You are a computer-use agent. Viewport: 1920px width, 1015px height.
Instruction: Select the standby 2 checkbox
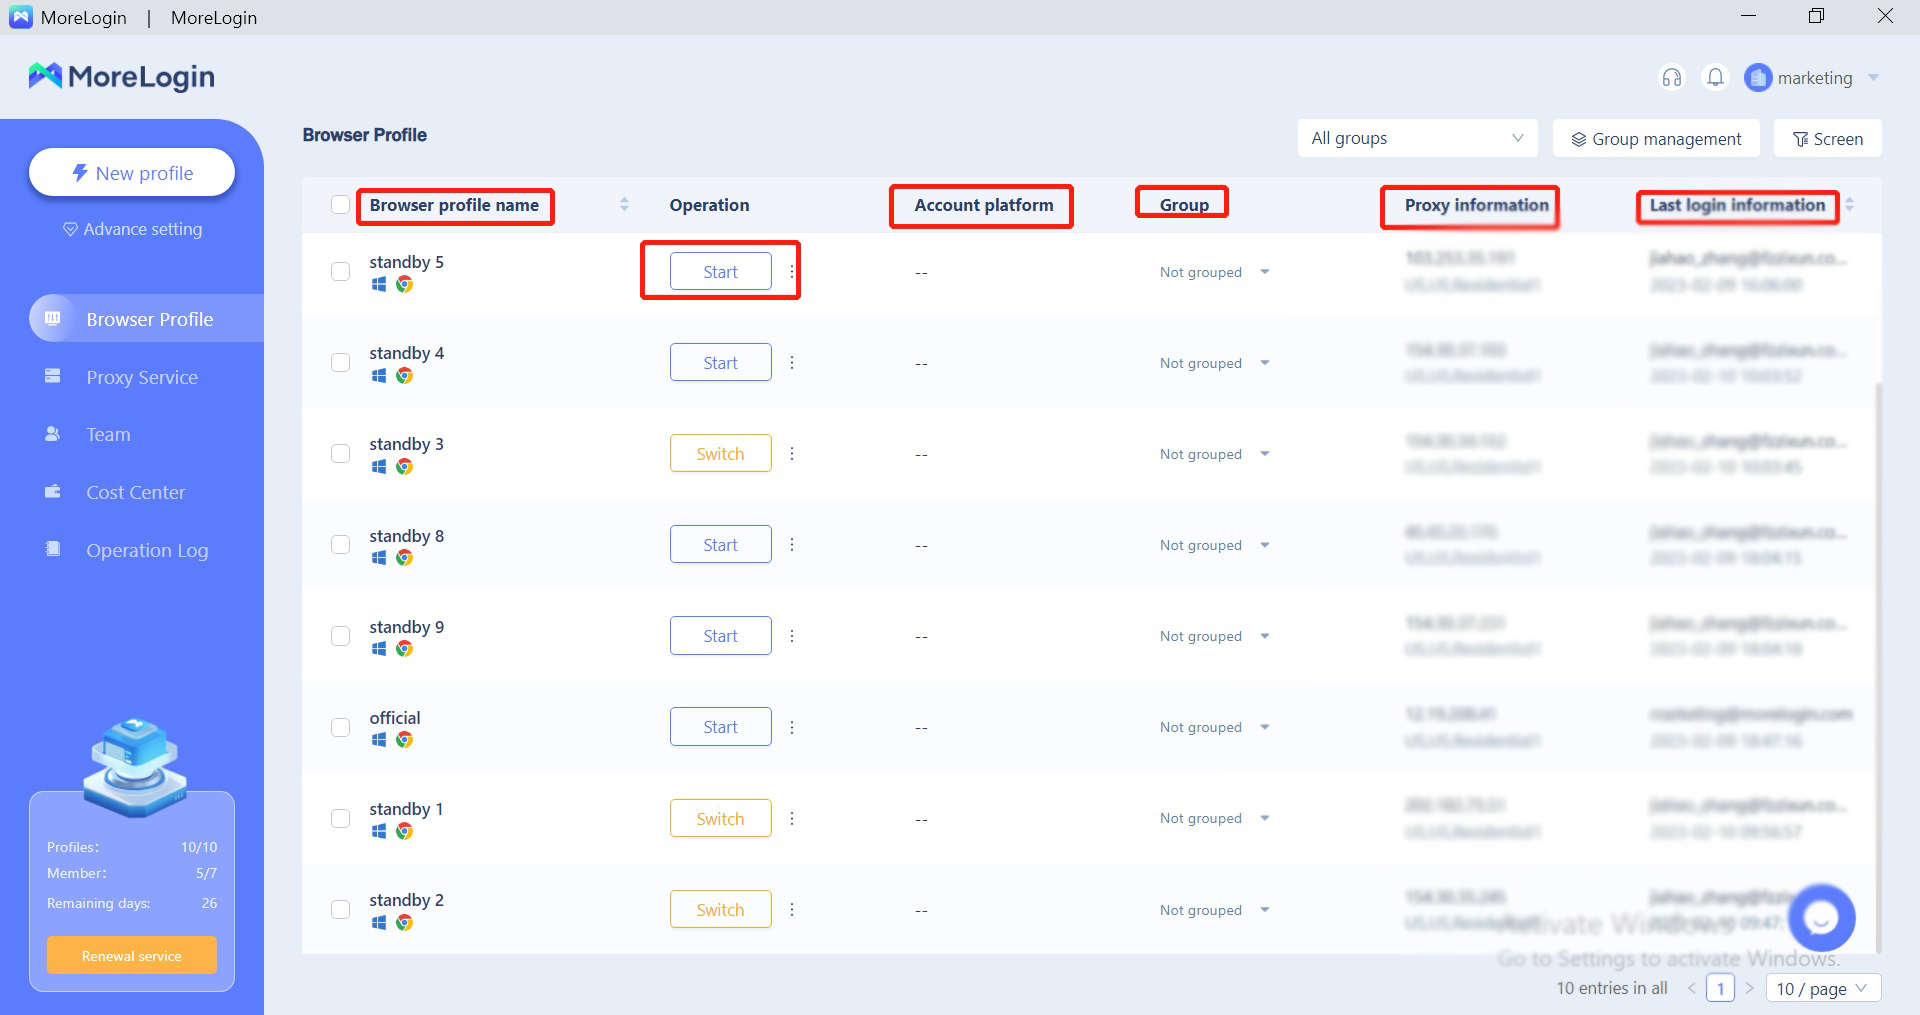pyautogui.click(x=340, y=910)
